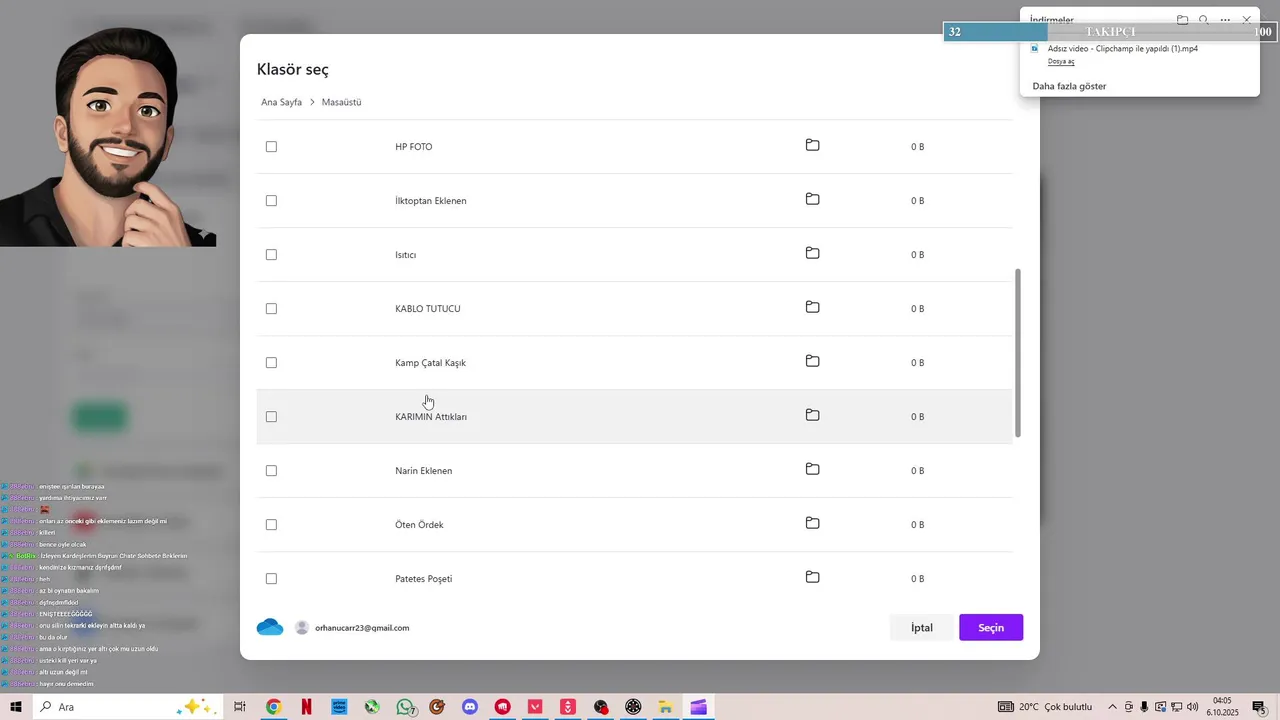Click the folder icon beside Öten Ördek
Viewport: 1280px width, 720px height.
click(x=812, y=524)
